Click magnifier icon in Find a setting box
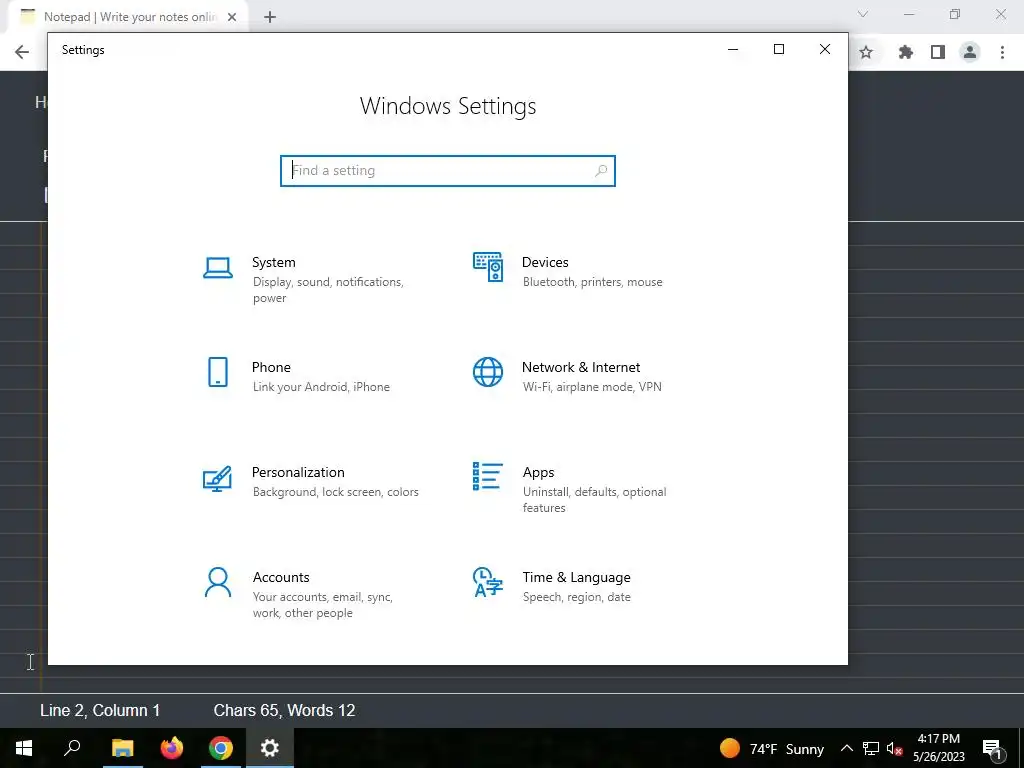Image resolution: width=1024 pixels, height=768 pixels. [x=601, y=170]
